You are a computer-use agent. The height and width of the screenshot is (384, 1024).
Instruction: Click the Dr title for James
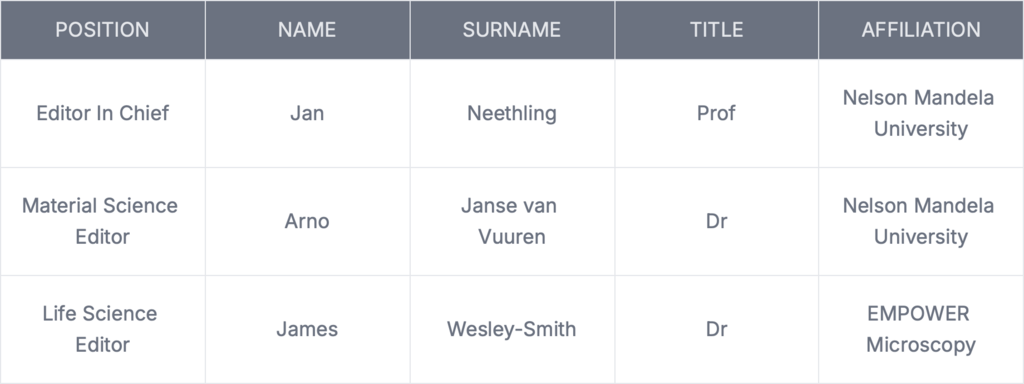pyautogui.click(x=716, y=328)
